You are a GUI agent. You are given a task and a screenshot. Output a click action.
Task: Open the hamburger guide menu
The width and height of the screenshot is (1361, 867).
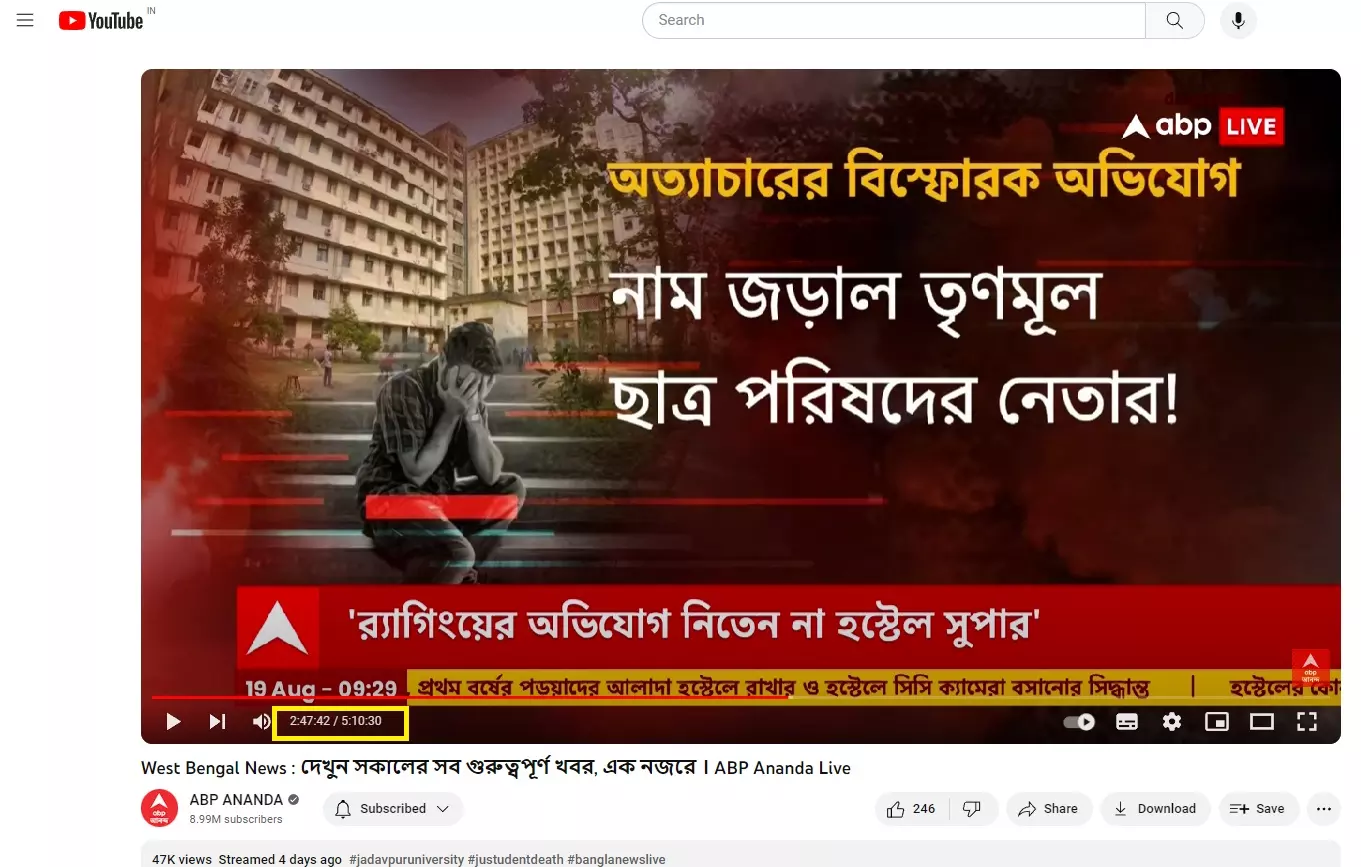pyautogui.click(x=26, y=20)
